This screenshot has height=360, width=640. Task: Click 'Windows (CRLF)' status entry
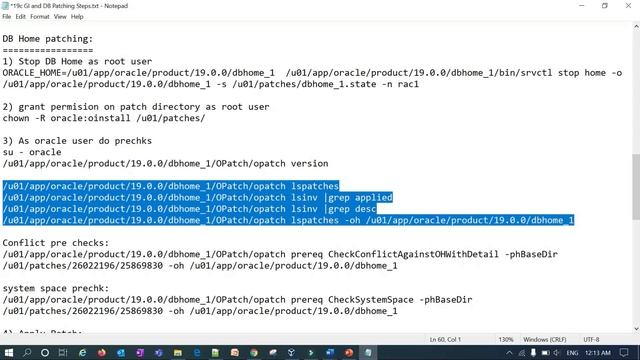pos(544,340)
